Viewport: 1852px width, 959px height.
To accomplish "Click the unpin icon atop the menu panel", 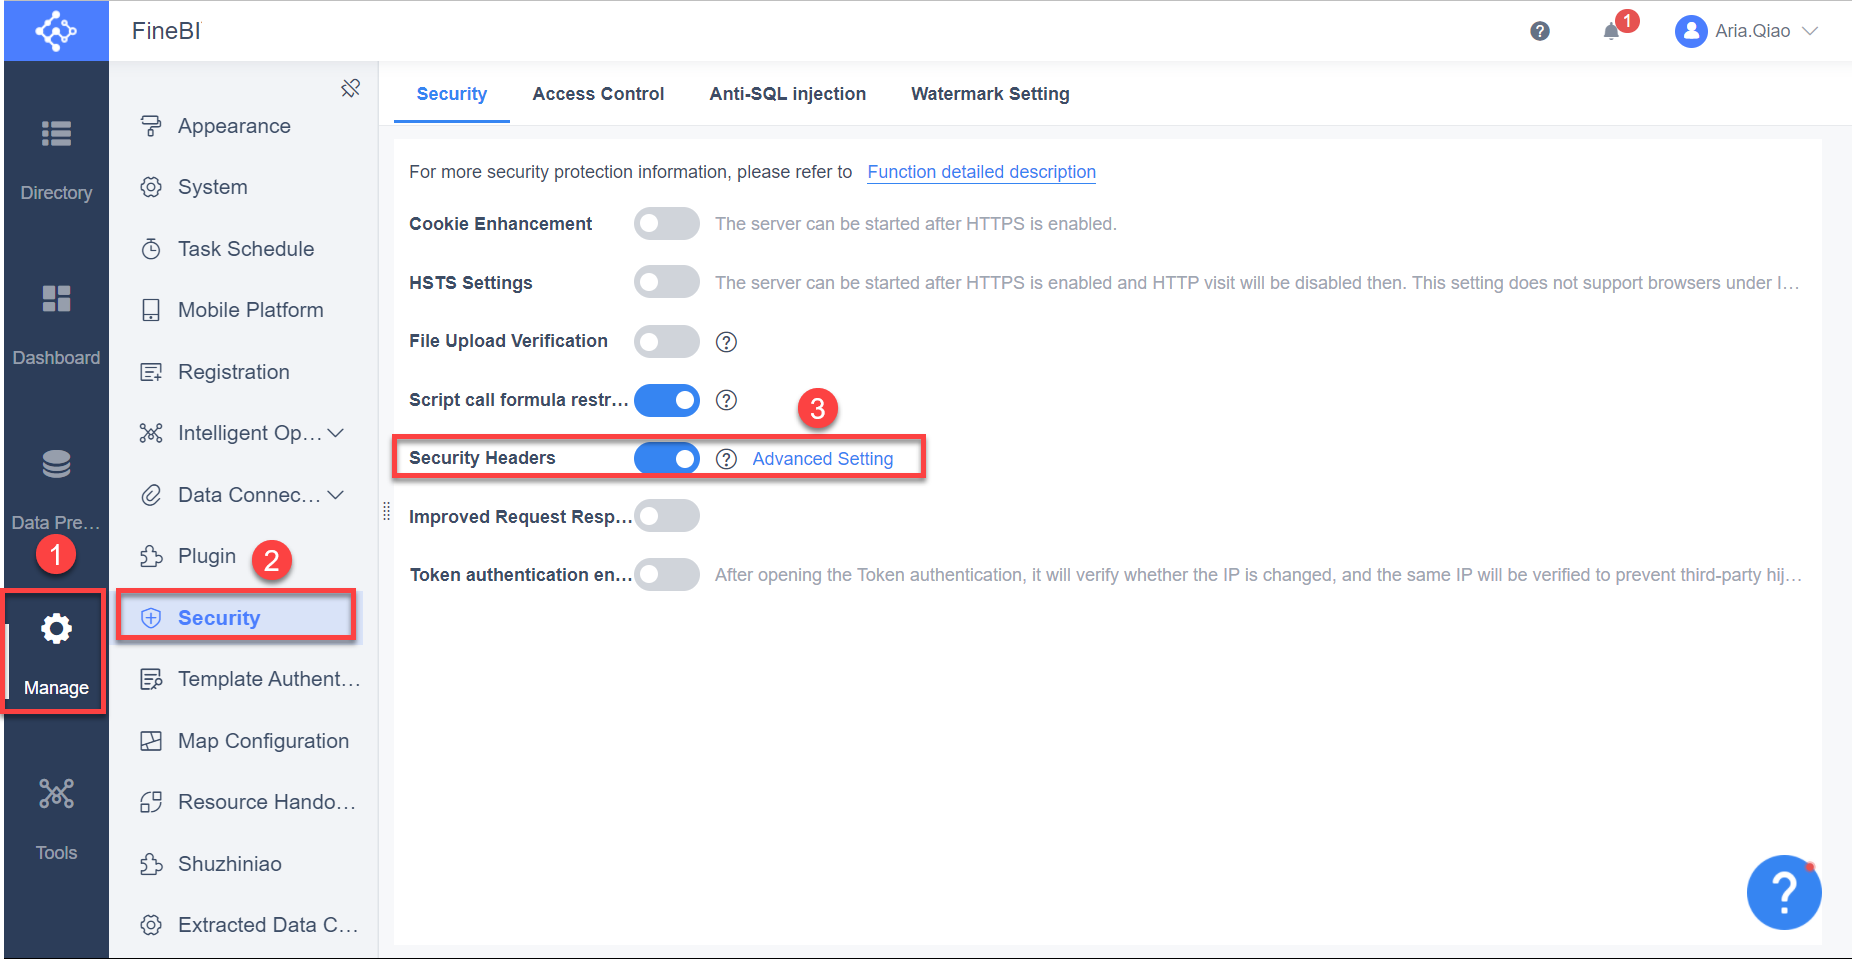I will [350, 88].
